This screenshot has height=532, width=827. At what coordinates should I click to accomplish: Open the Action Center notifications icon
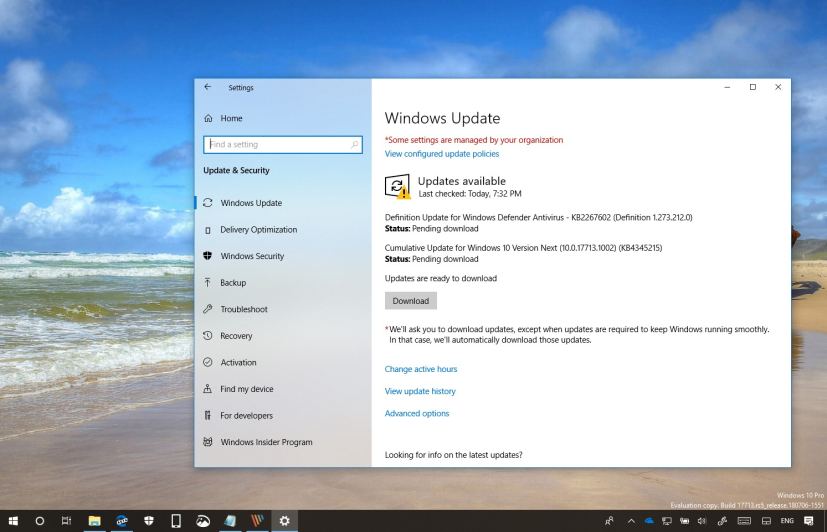tap(809, 521)
